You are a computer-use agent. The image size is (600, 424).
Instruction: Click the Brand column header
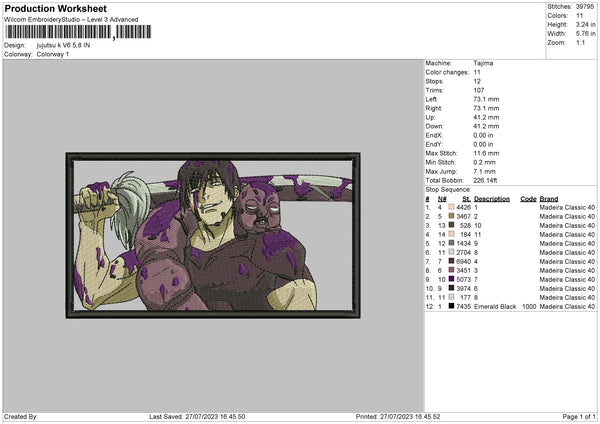click(x=549, y=199)
